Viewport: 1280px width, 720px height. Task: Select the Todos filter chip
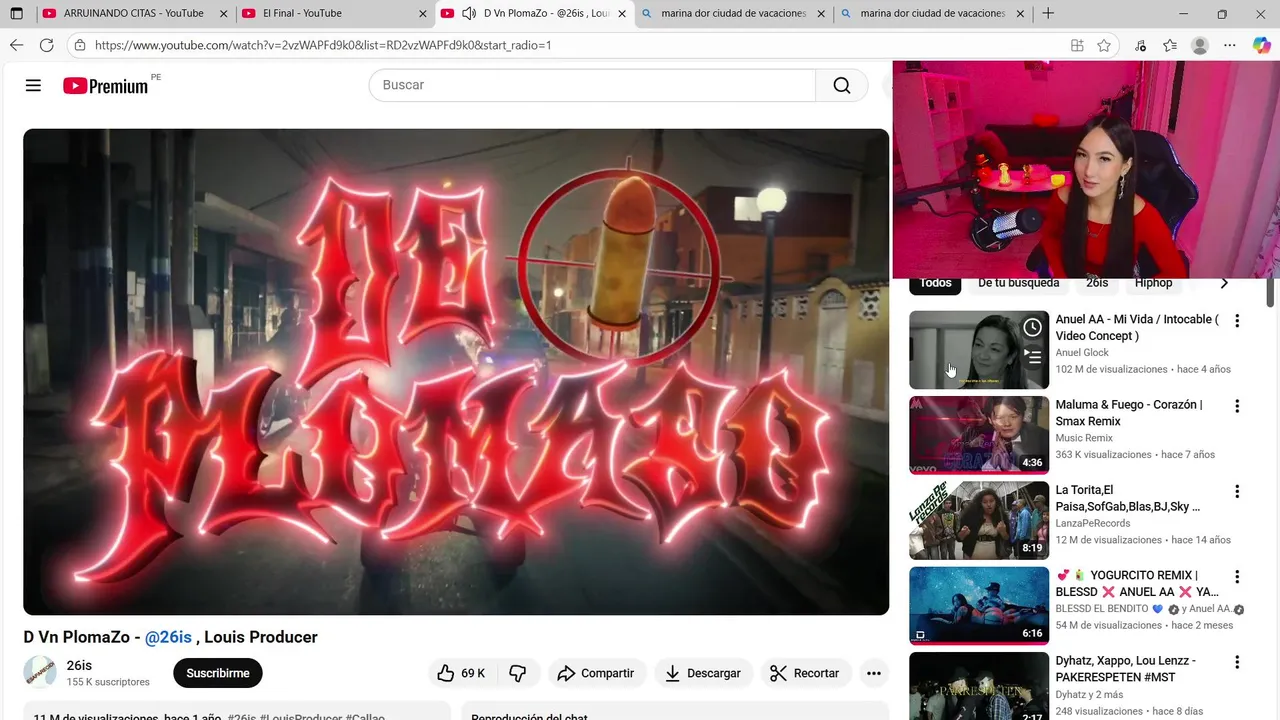click(936, 283)
